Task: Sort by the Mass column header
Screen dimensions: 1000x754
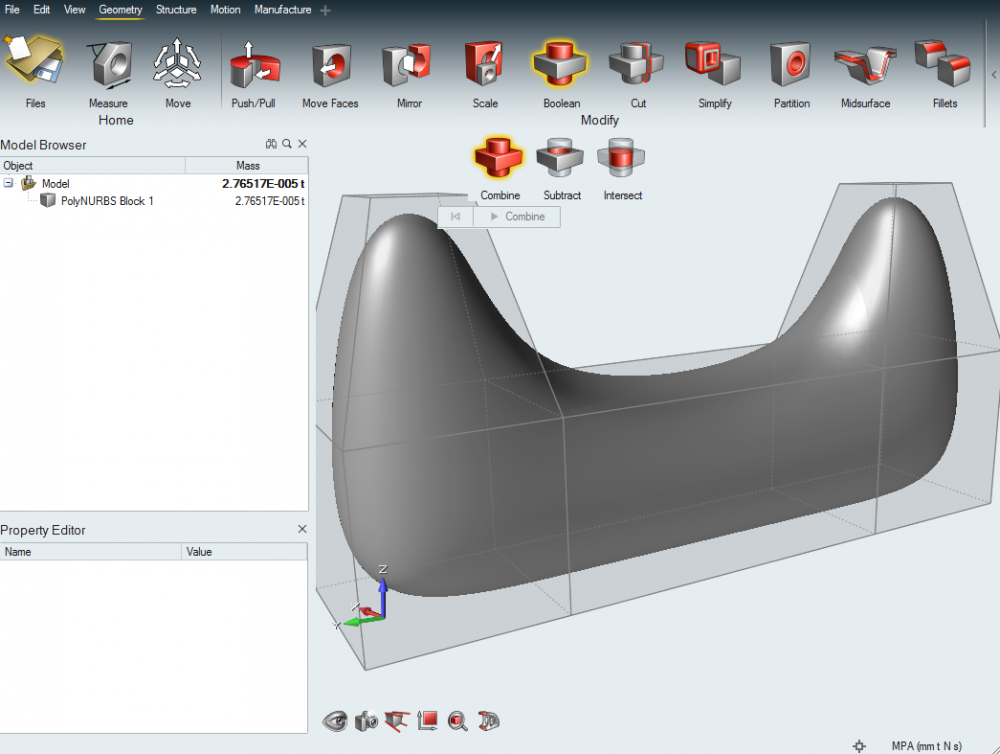Action: pos(247,166)
